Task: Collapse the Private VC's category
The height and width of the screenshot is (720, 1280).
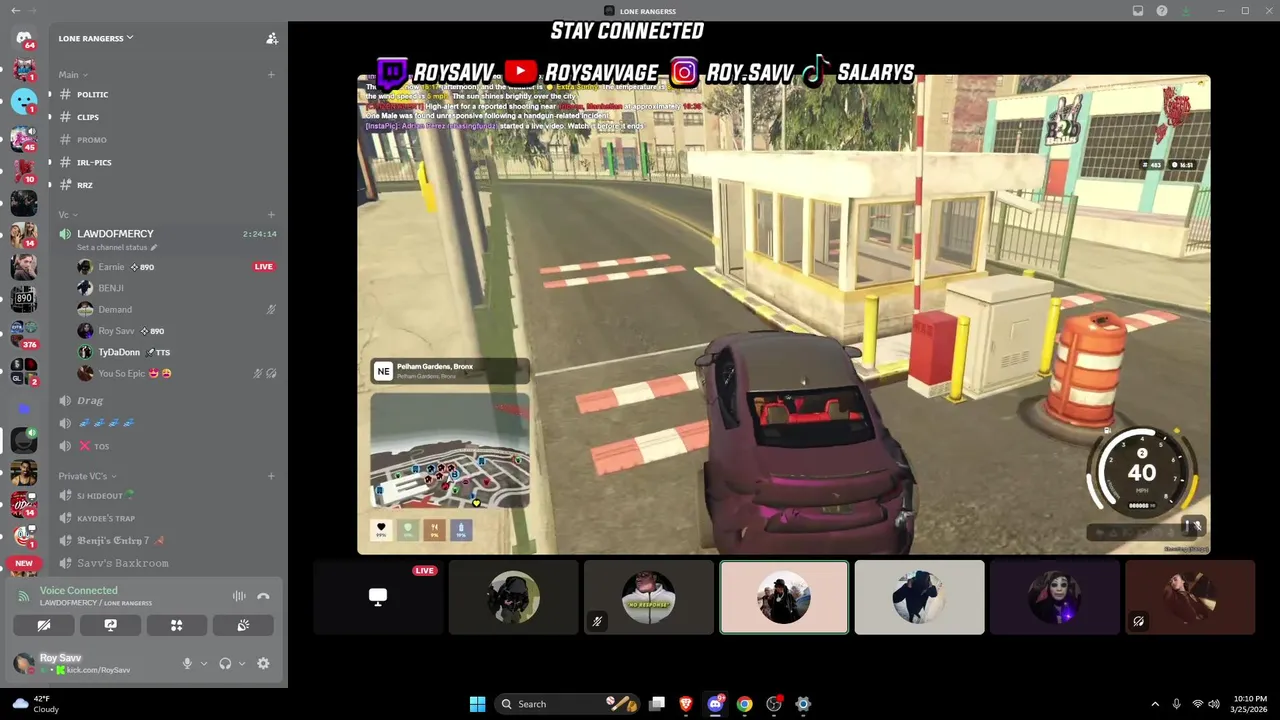Action: pos(87,476)
